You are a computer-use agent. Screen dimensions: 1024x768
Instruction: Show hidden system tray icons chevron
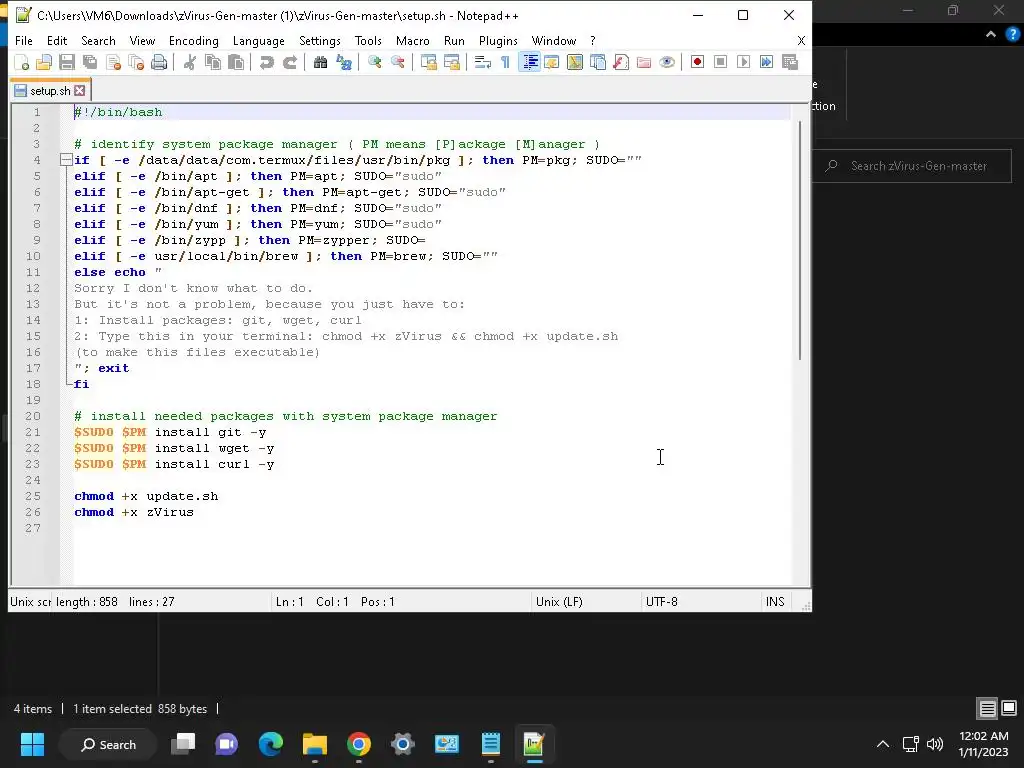click(882, 744)
